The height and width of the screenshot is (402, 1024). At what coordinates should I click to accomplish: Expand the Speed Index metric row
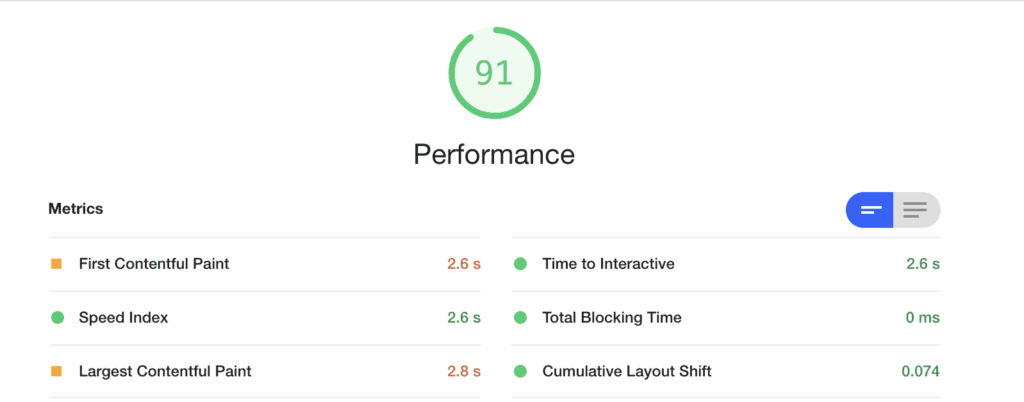pyautogui.click(x=264, y=318)
